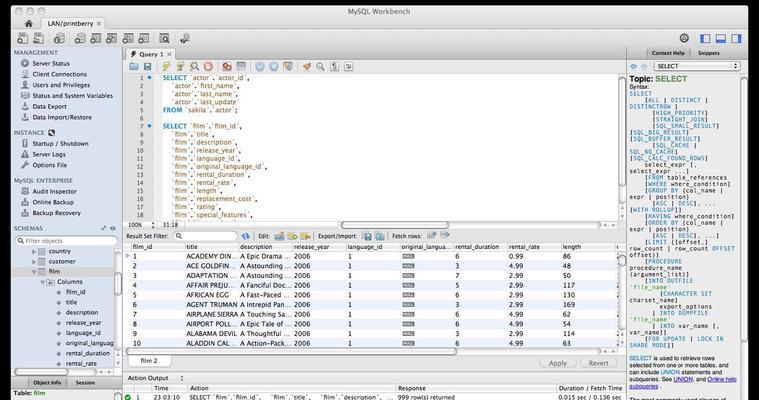Import records from file icon
The height and width of the screenshot is (400, 759).
coord(380,236)
